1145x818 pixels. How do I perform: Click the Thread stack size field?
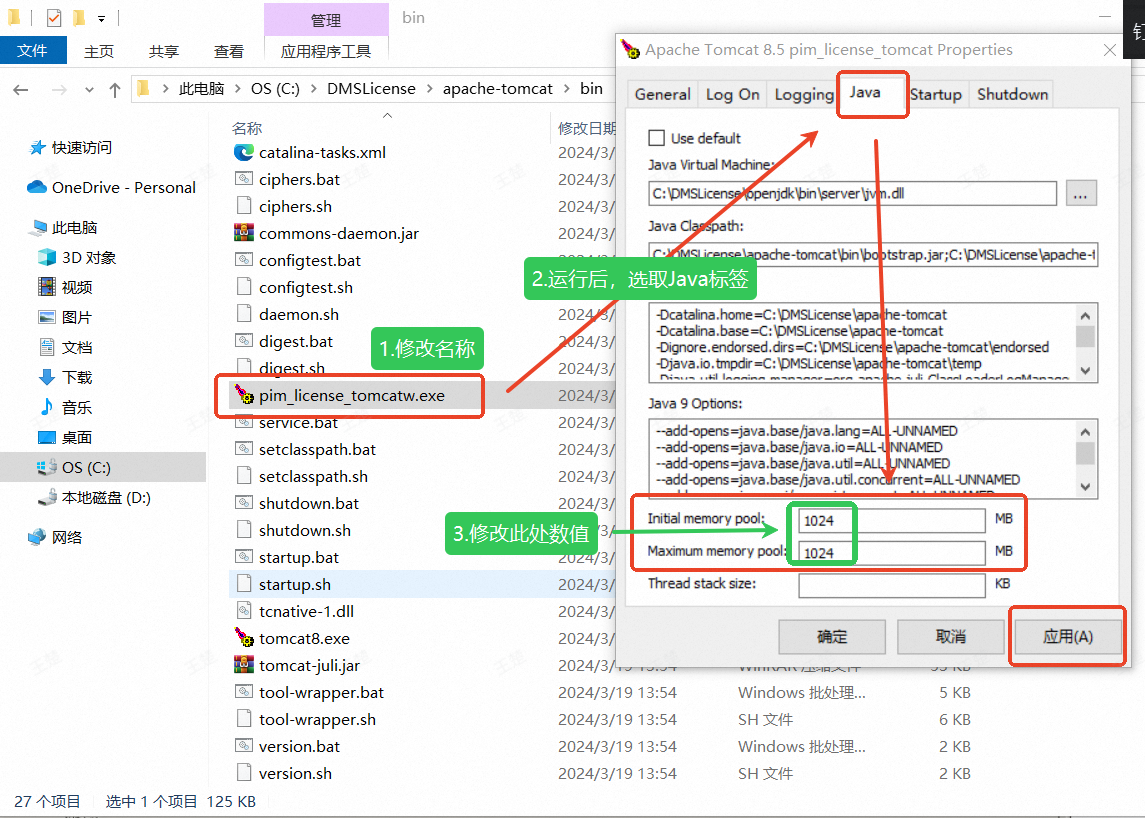[892, 585]
